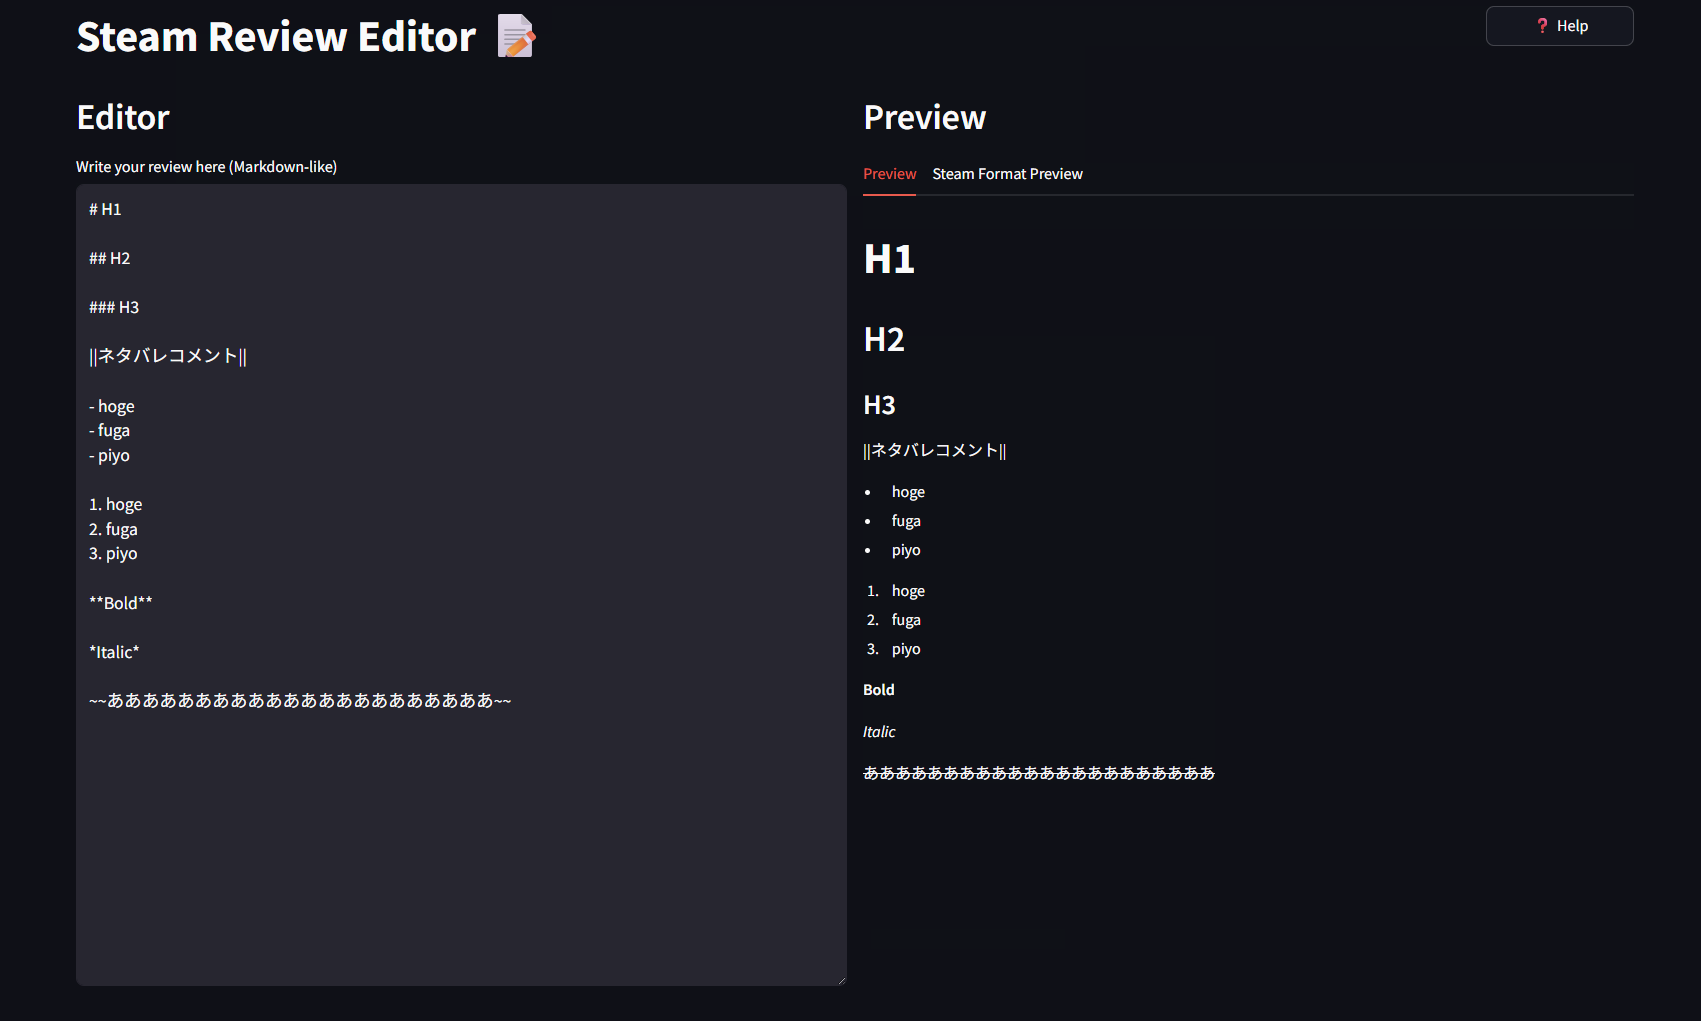The width and height of the screenshot is (1701, 1021).
Task: Place cursor on the '## H2' editor line
Action: [110, 259]
